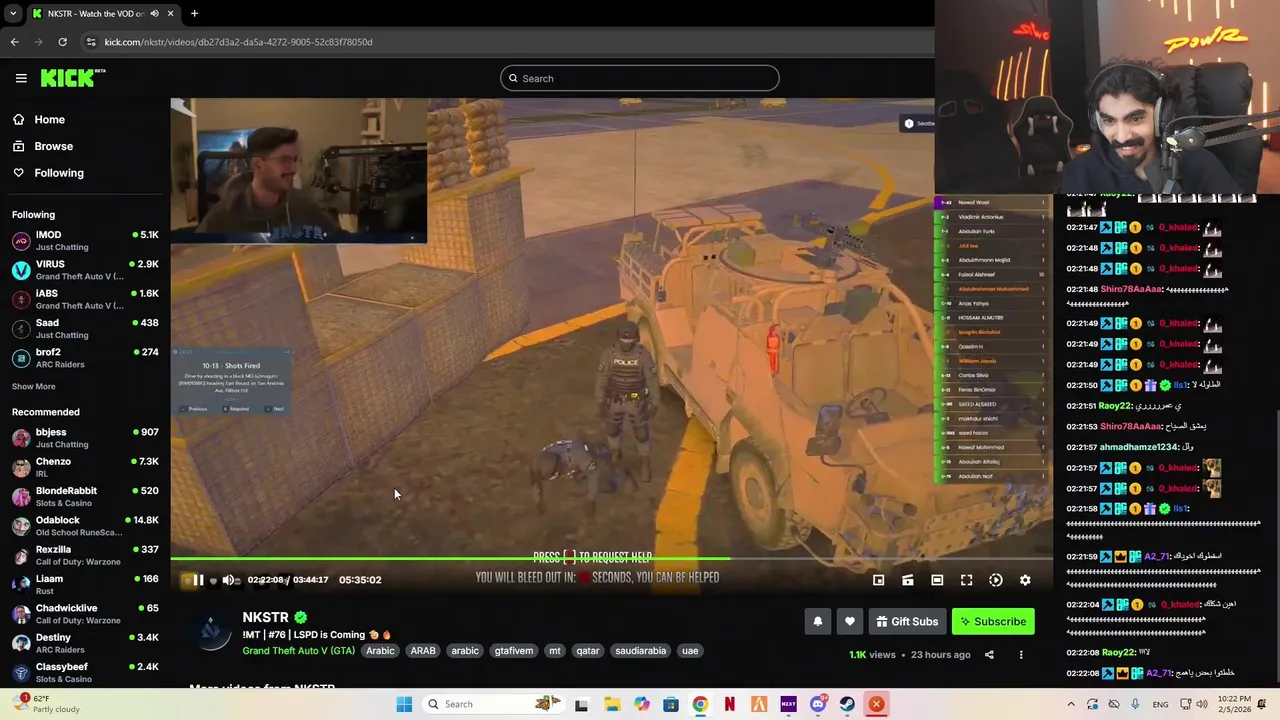Go to Home in sidebar

click(x=85, y=120)
